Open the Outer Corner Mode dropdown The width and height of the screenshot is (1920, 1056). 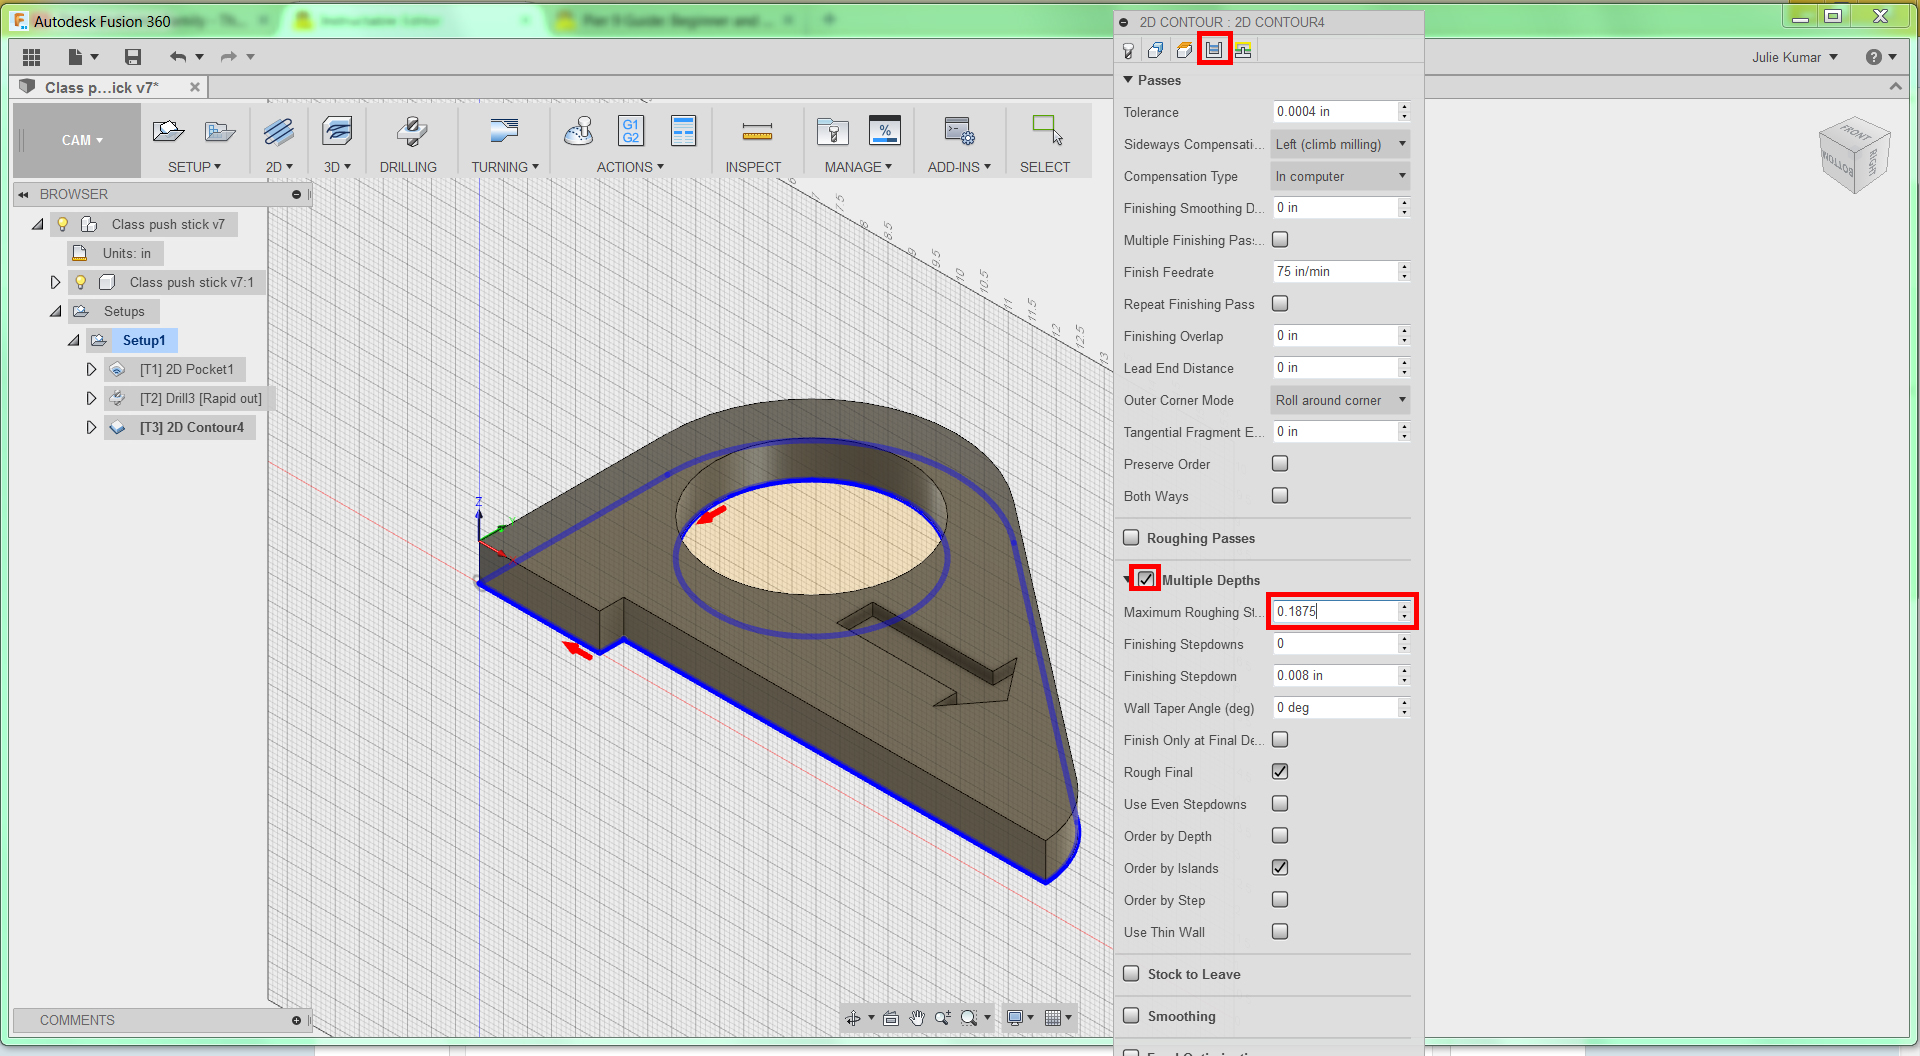click(1340, 400)
